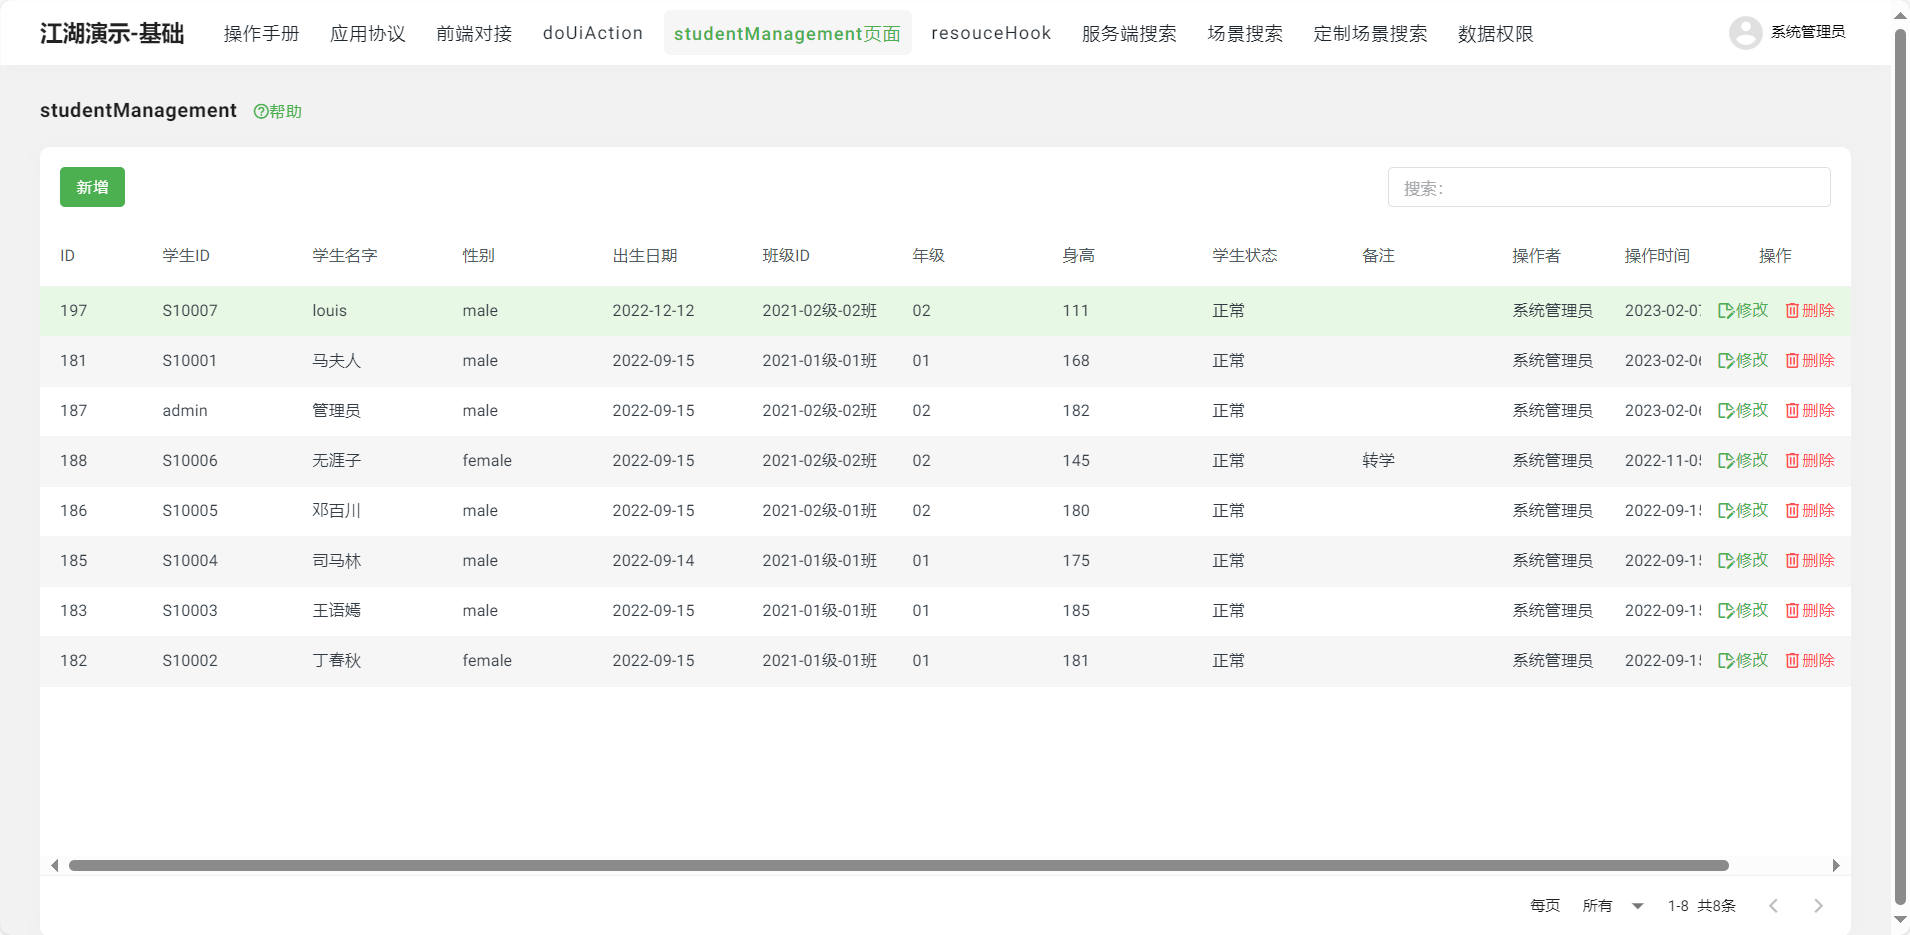The image size is (1910, 935).
Task: Select the highlighted row for S10007
Action: [x=700, y=310]
